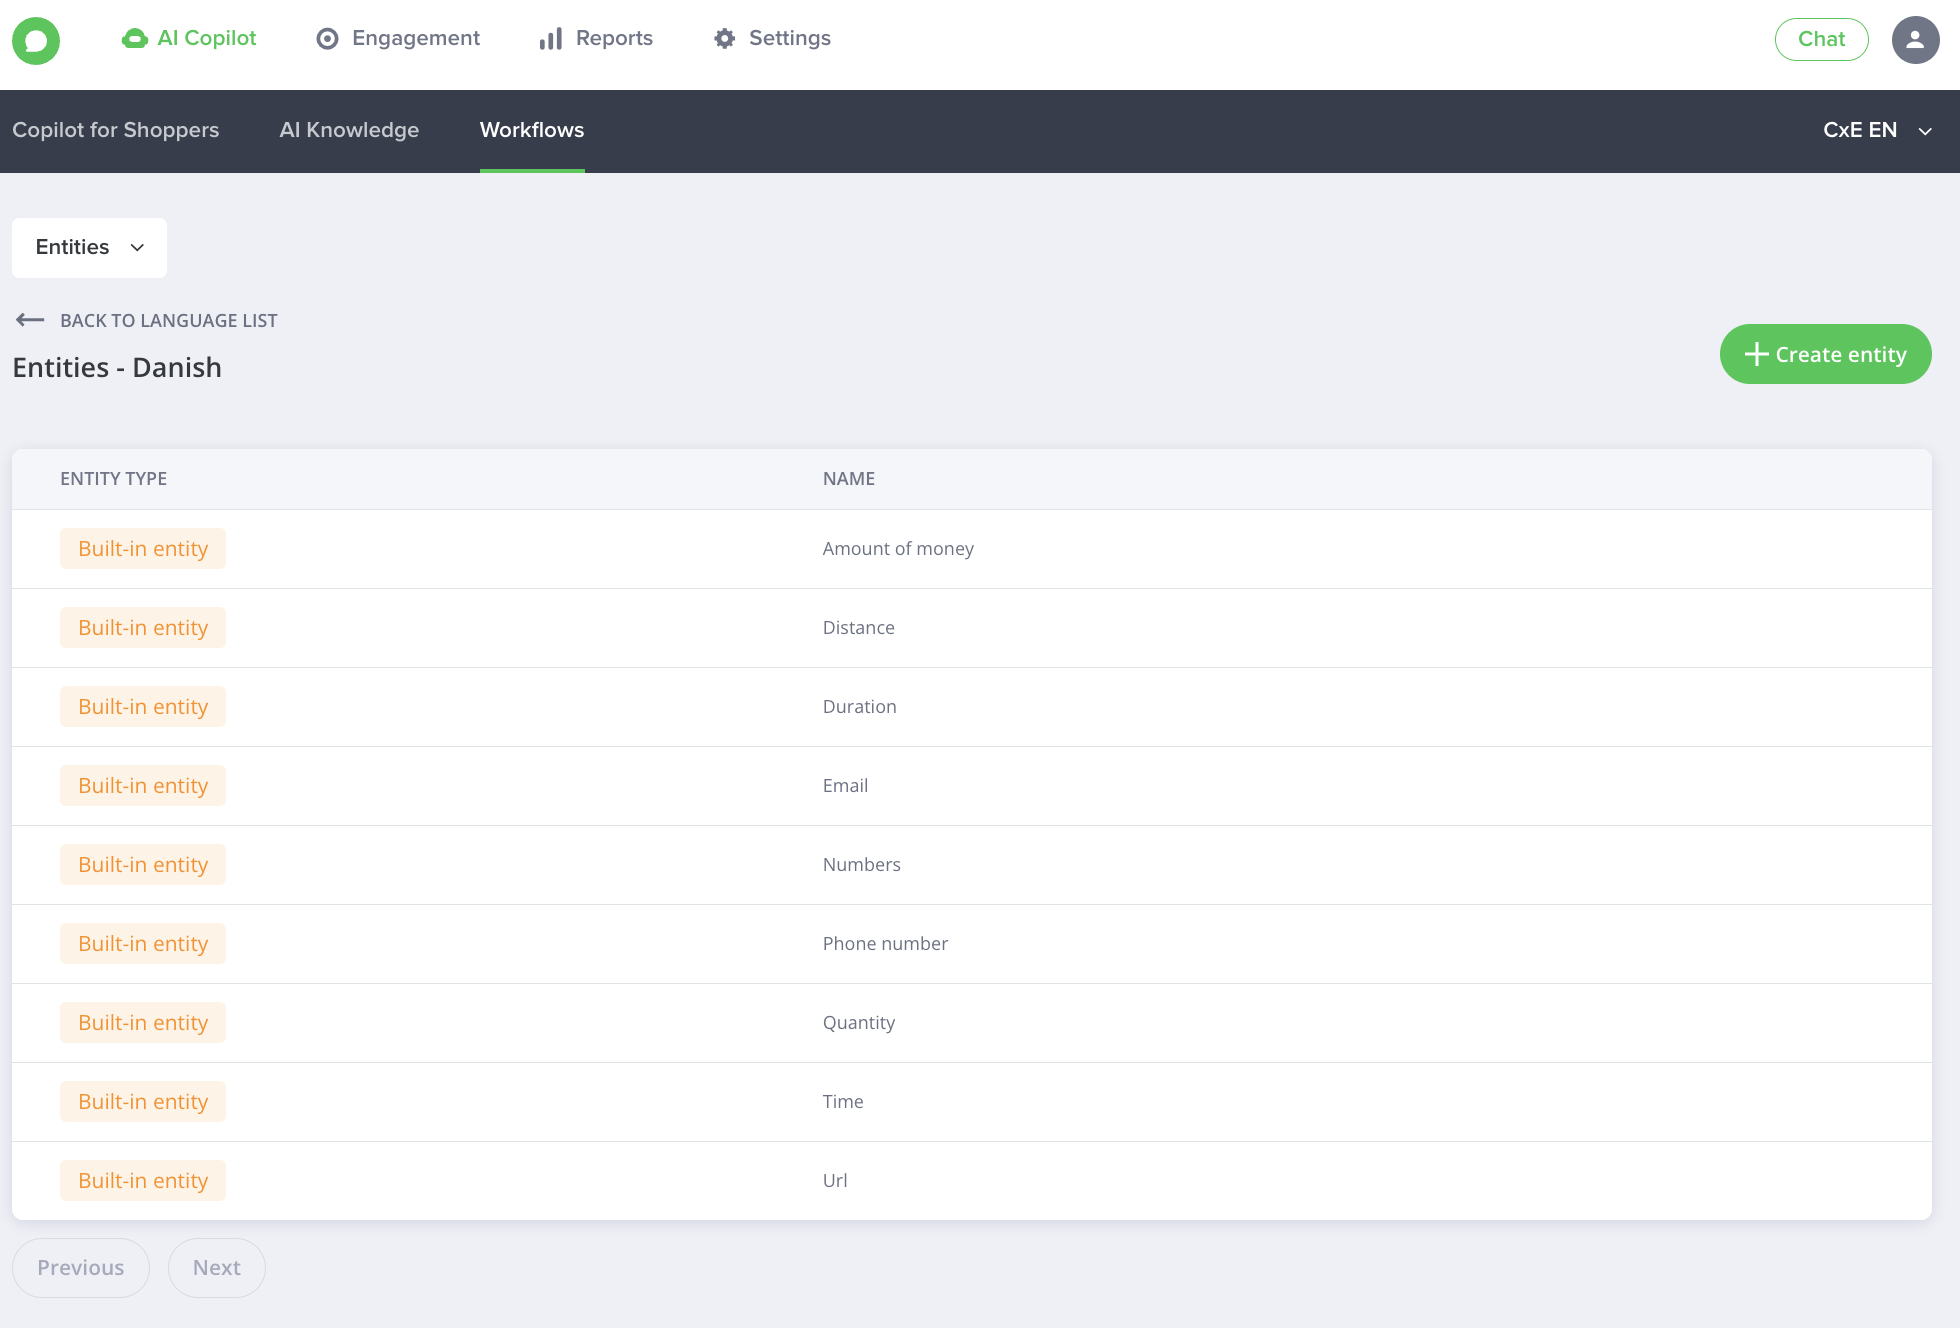Viewport: 1960px width, 1328px height.
Task: Click the Chat button
Action: pyautogui.click(x=1821, y=39)
